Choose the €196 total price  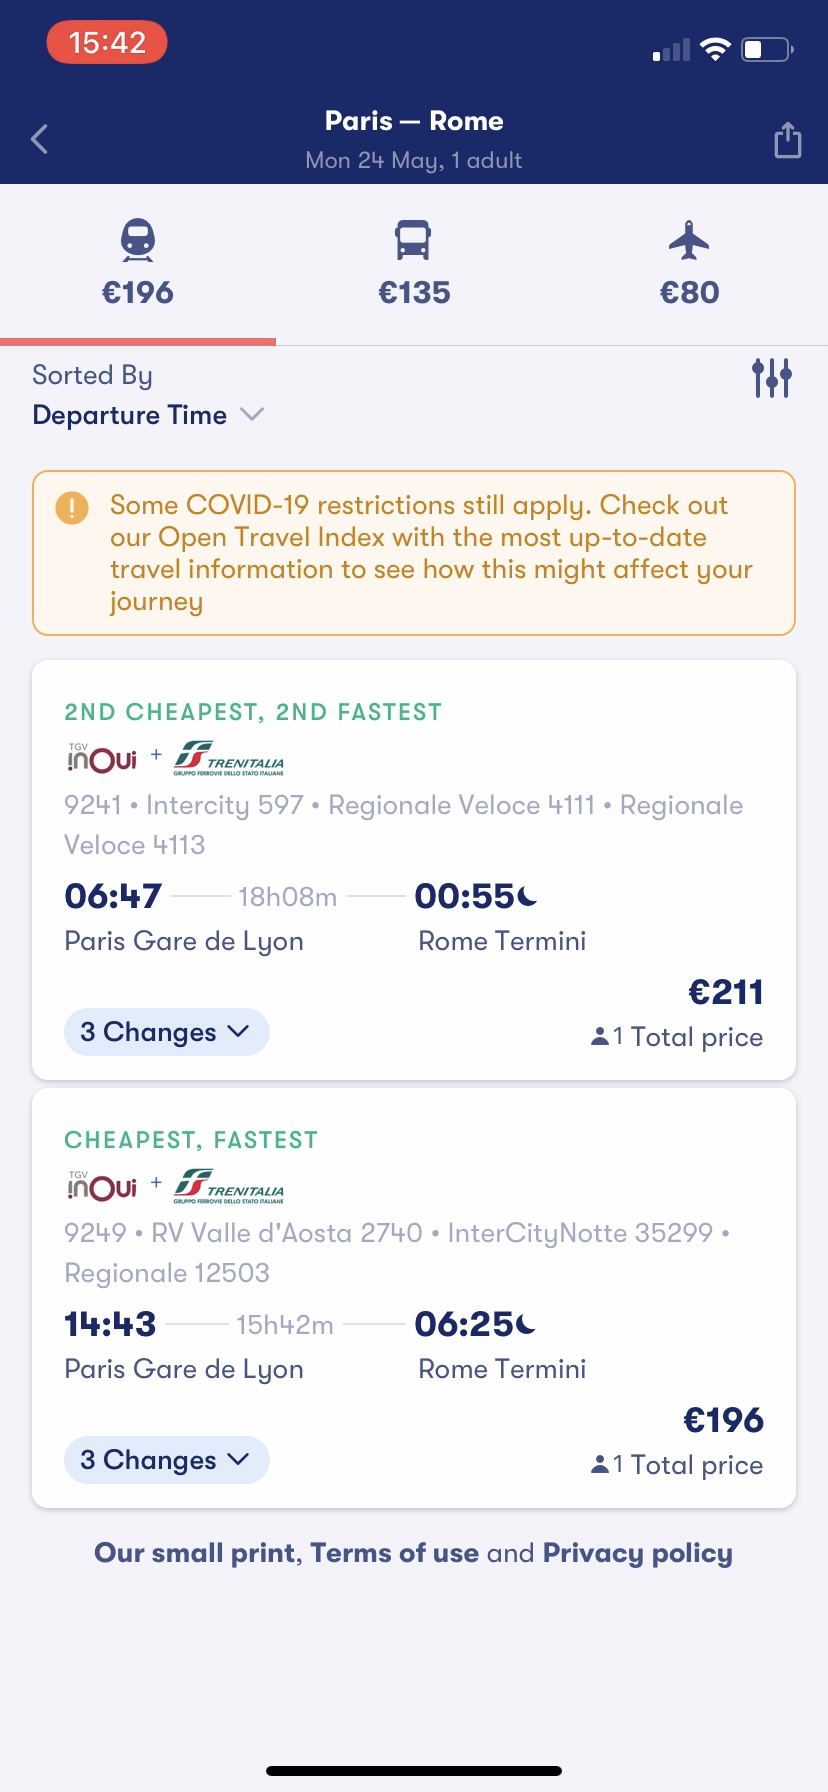(723, 1420)
